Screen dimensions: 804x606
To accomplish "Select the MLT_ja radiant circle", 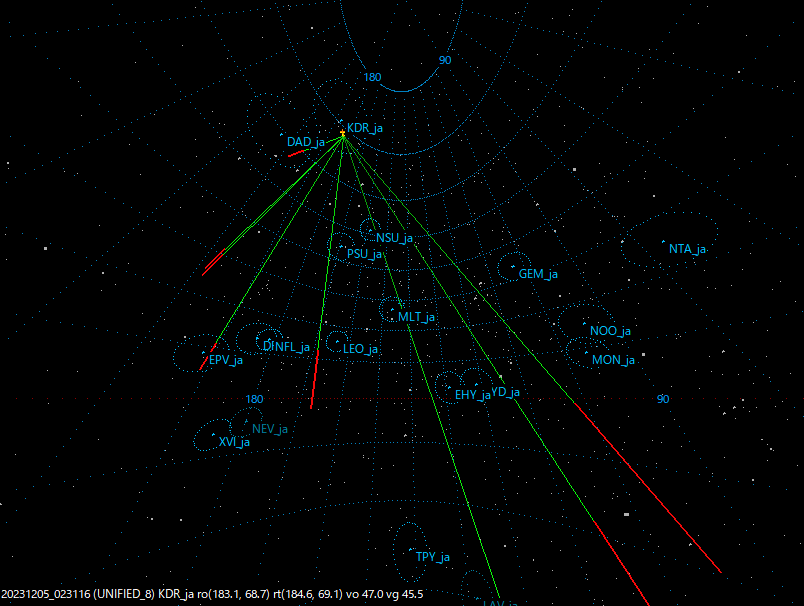I will (x=391, y=309).
